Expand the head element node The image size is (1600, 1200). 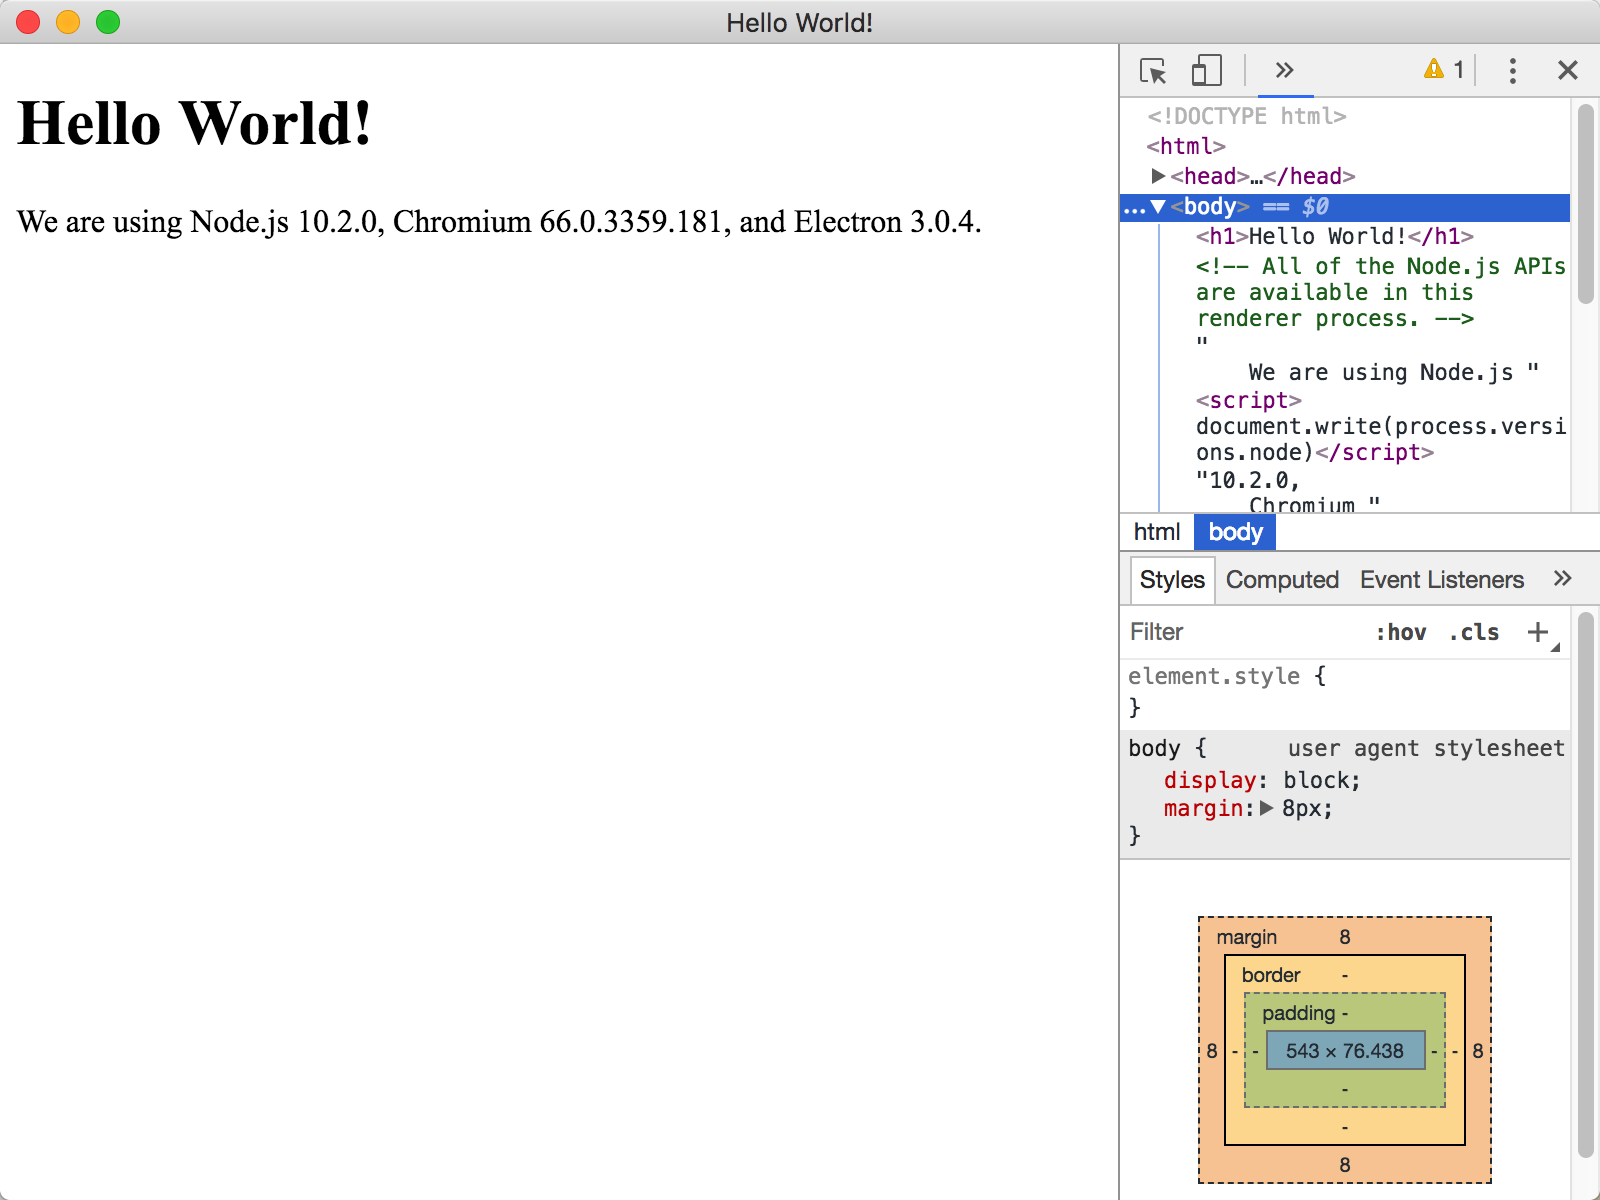[x=1158, y=176]
